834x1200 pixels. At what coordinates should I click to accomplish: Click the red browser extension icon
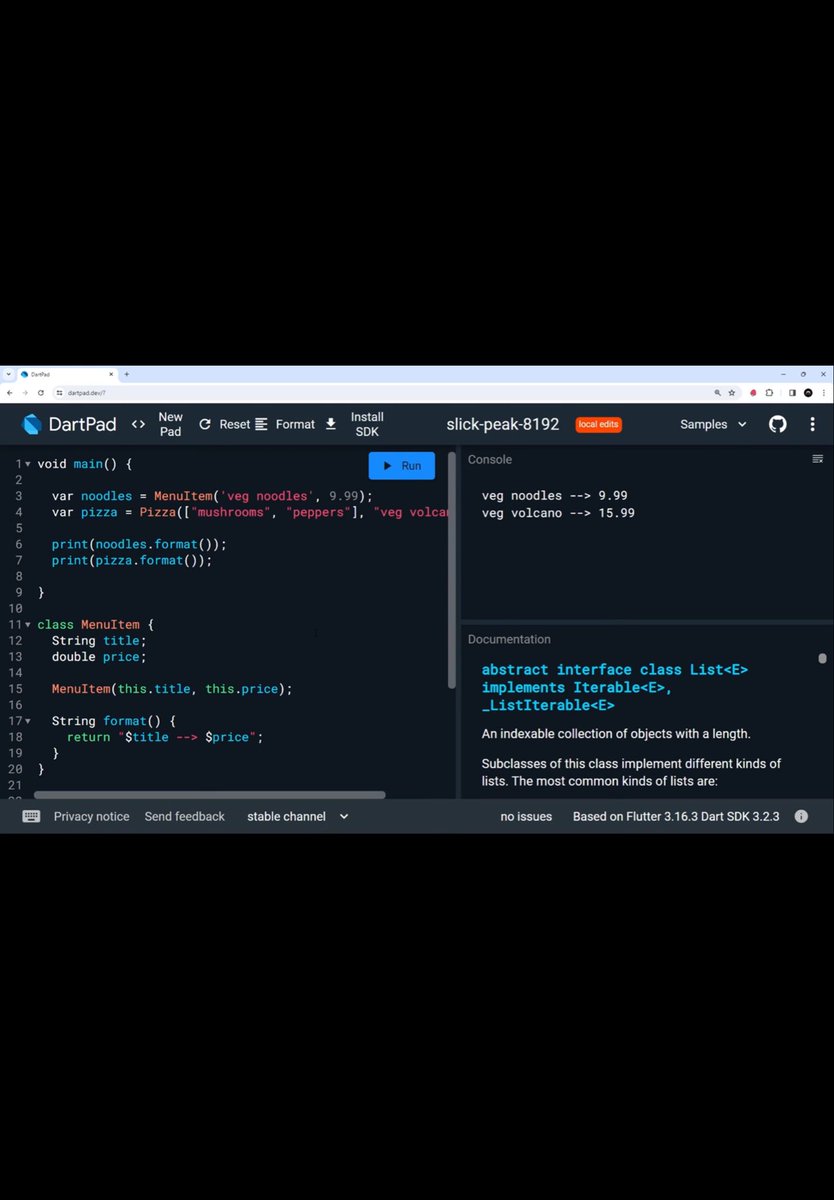(x=753, y=393)
